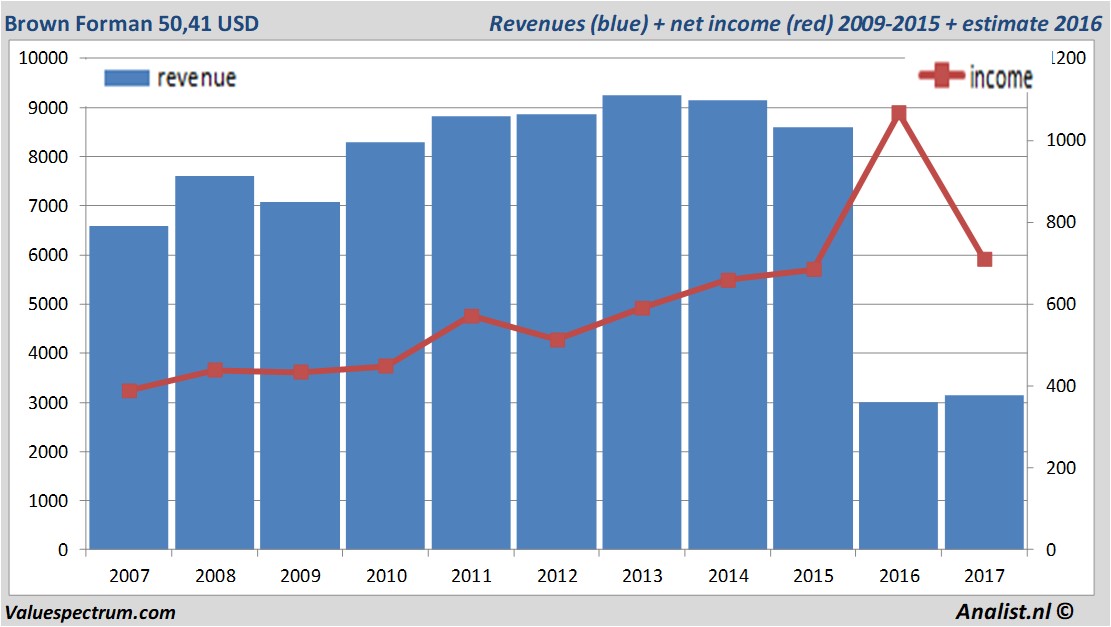Click the 2010 x-axis label

pos(386,575)
